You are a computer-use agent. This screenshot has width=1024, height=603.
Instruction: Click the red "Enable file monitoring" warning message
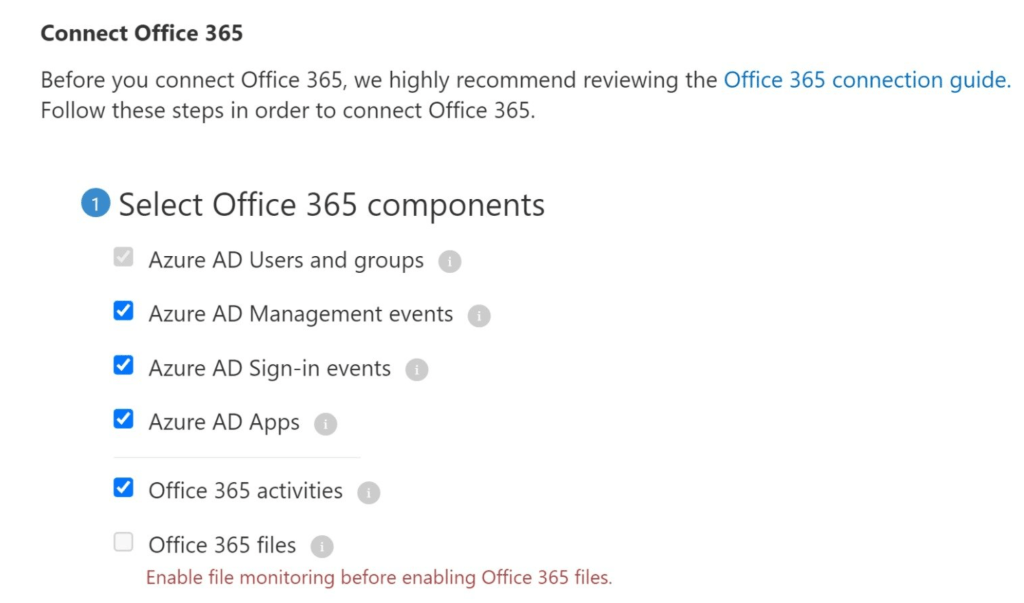[x=378, y=577]
